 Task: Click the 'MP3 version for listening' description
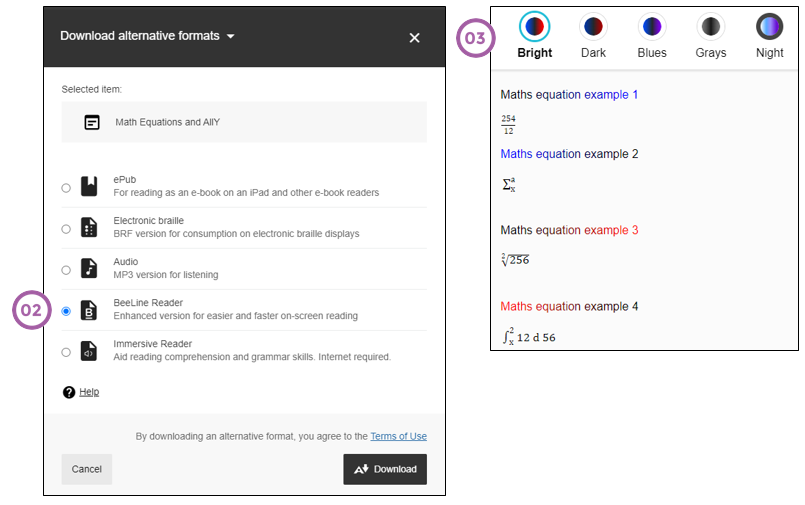166,275
